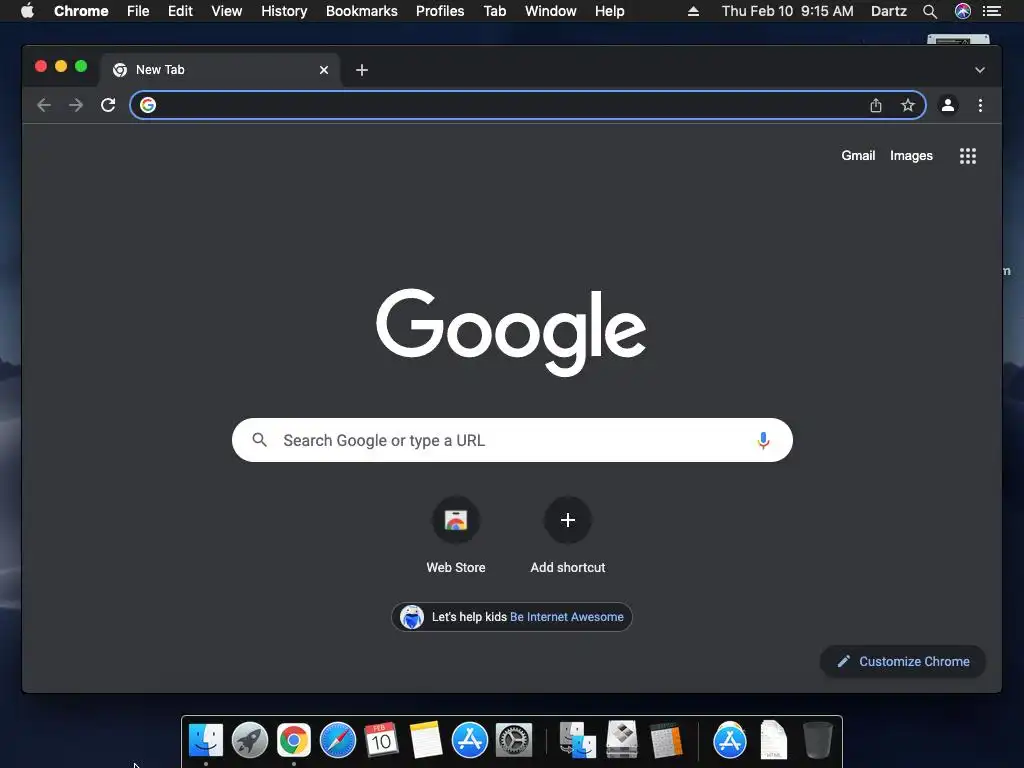Viewport: 1024px width, 768px height.
Task: Click the Customize Chrome button
Action: coord(903,662)
